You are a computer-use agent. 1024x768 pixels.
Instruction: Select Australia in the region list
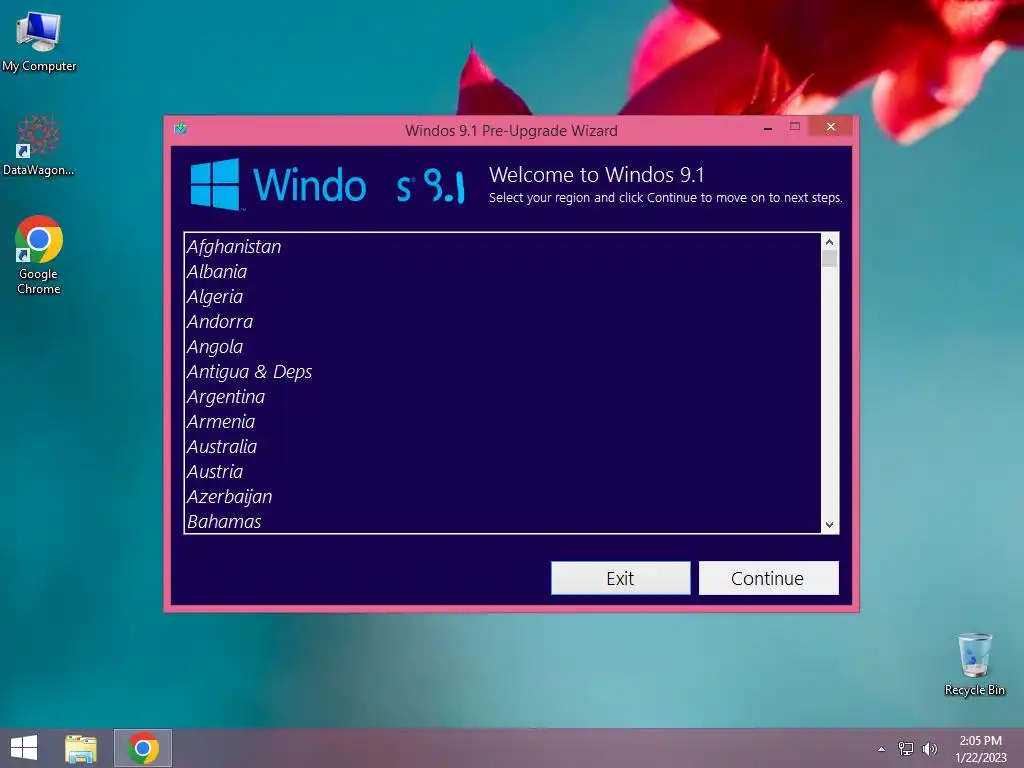click(502, 447)
